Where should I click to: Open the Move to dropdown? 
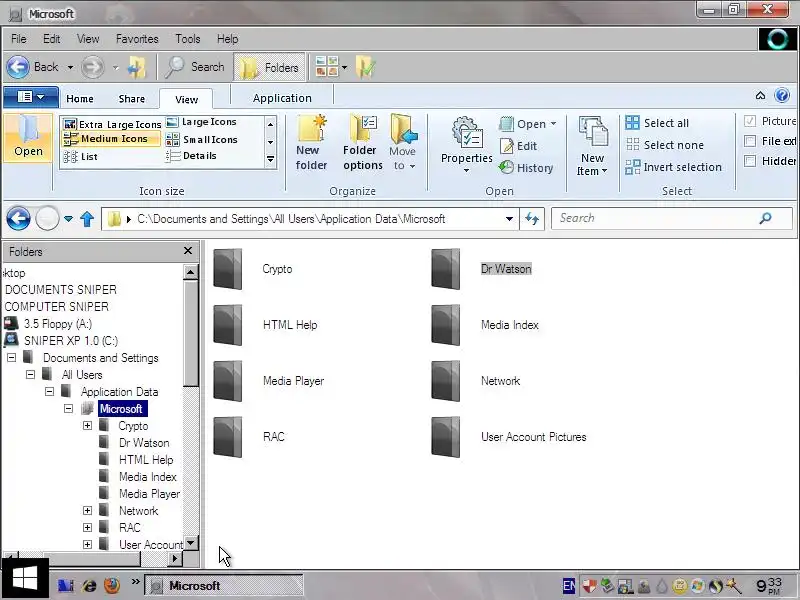coord(403,143)
